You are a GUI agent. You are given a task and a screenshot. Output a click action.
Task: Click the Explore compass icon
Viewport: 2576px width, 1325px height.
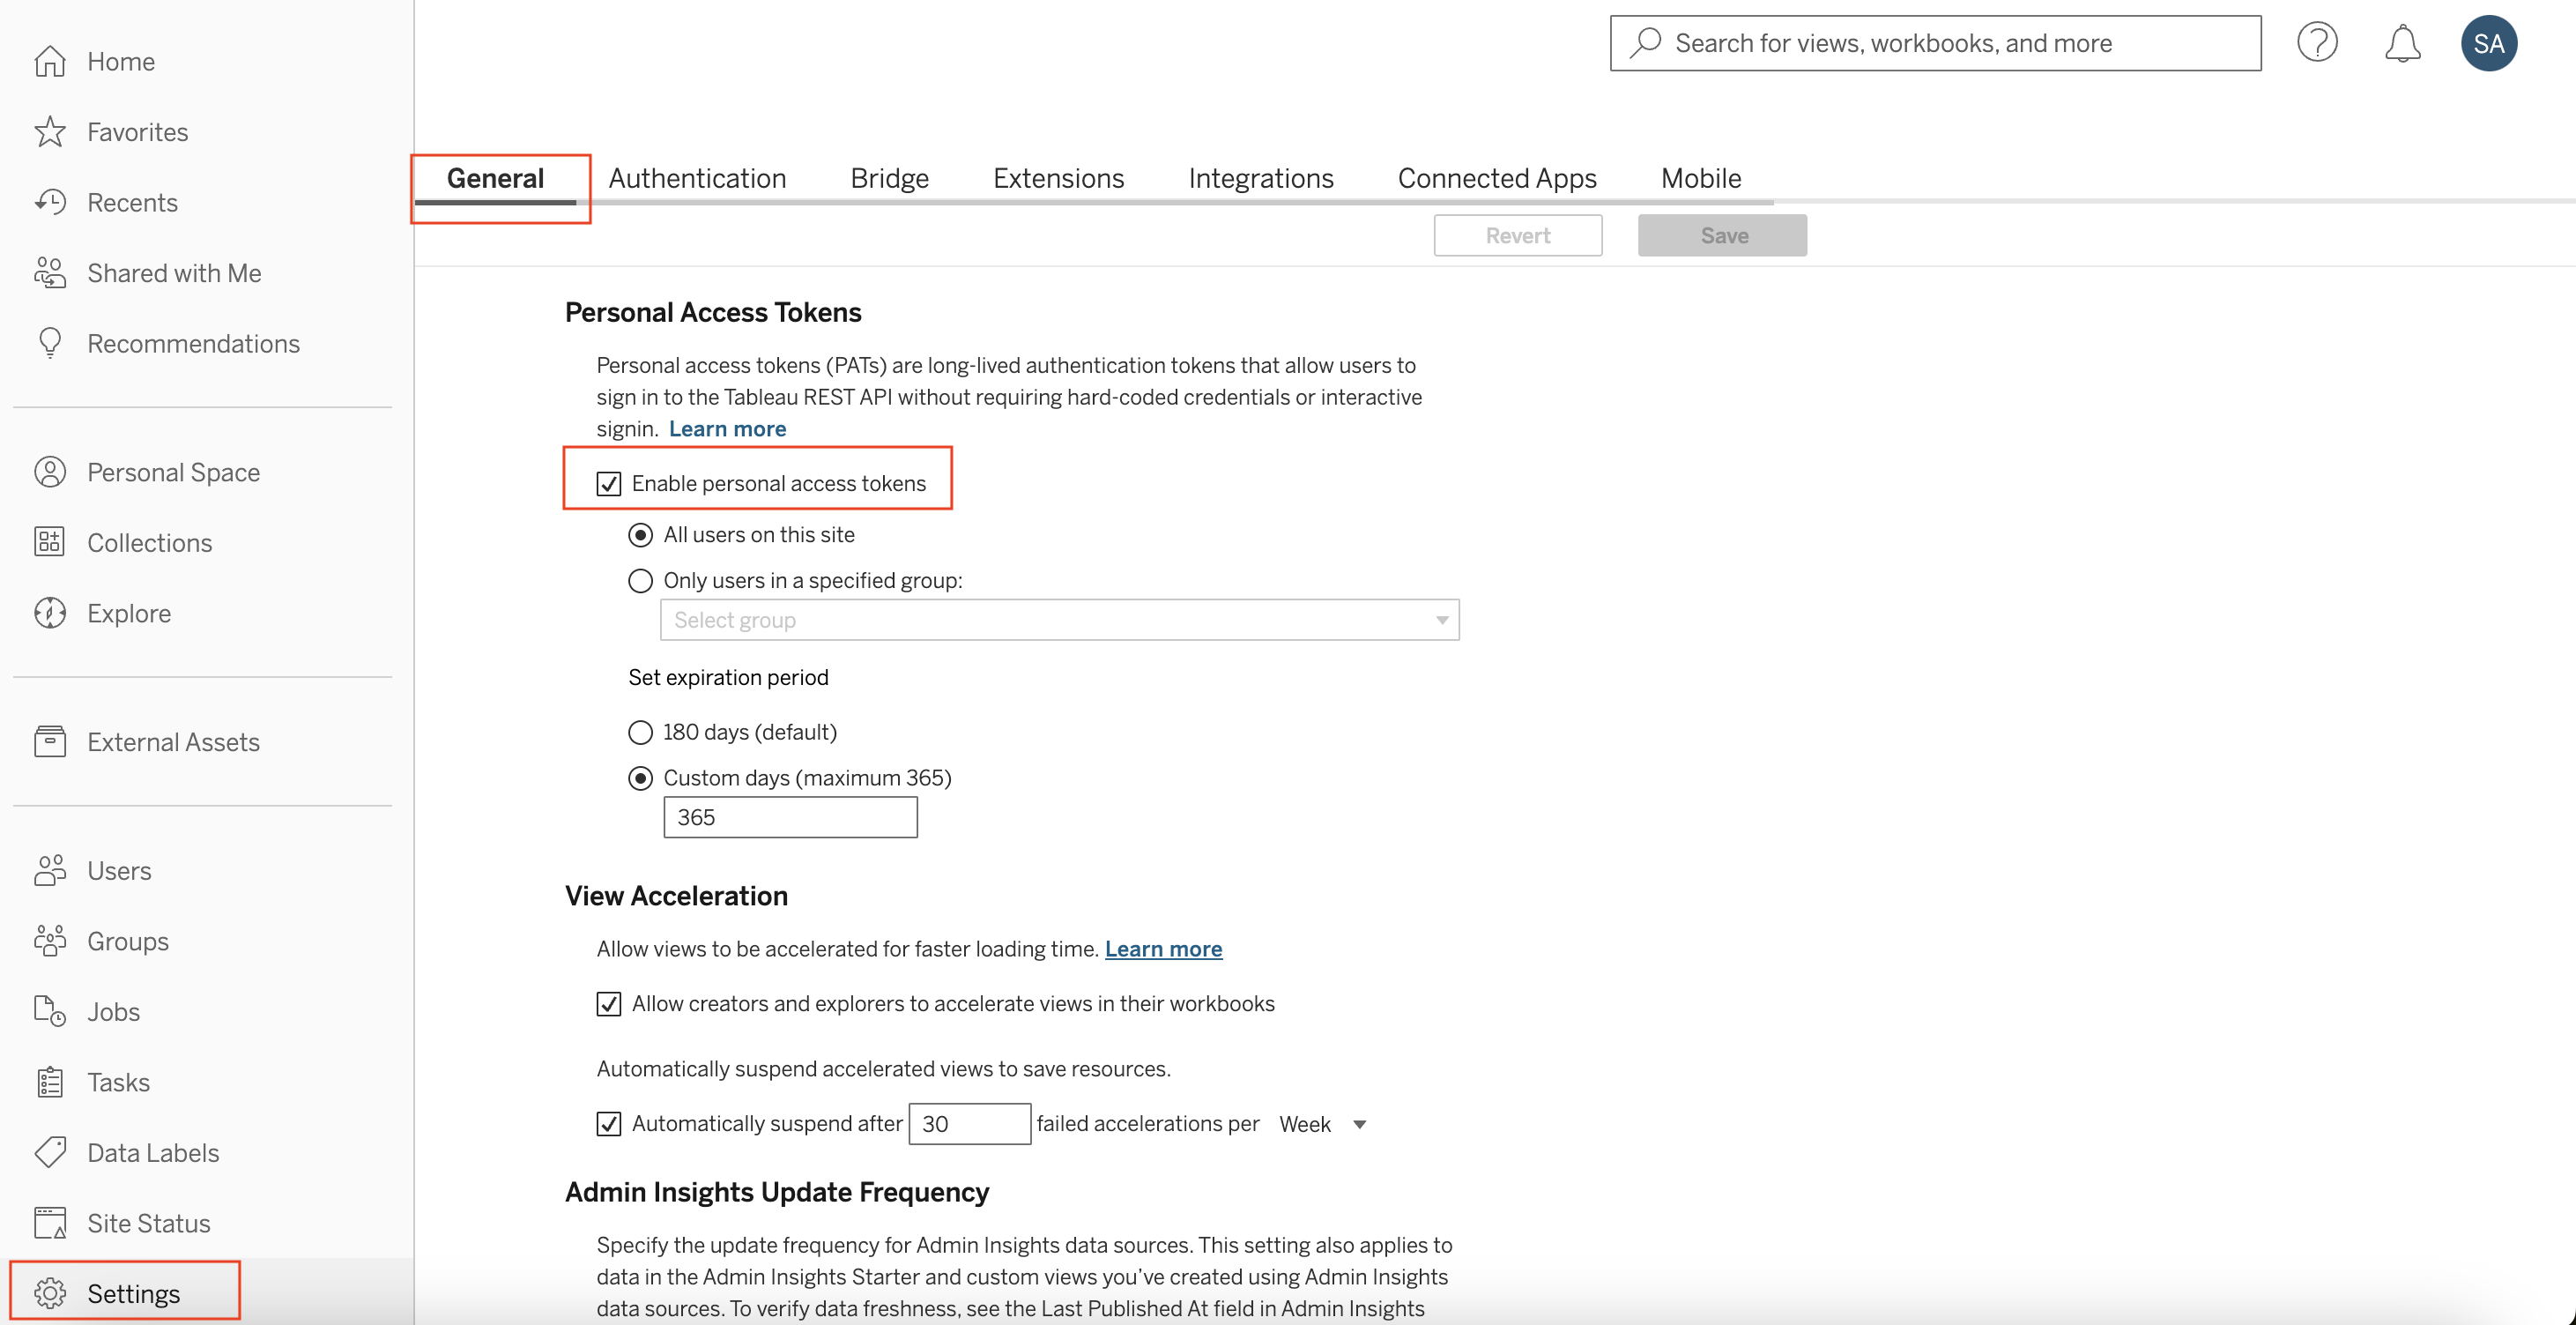pyautogui.click(x=51, y=612)
